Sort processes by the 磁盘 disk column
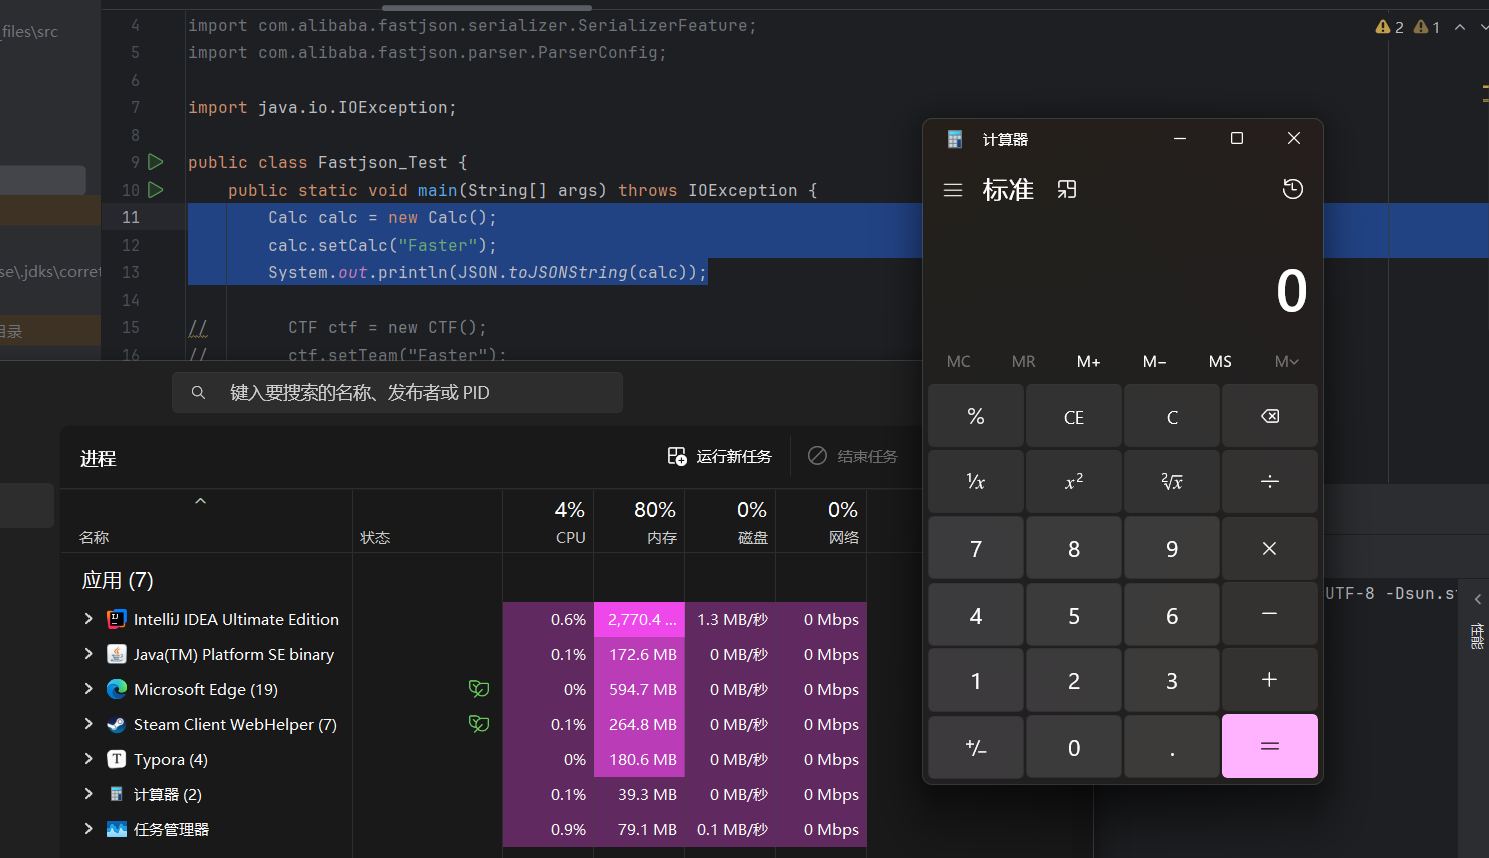This screenshot has width=1489, height=858. [730, 521]
